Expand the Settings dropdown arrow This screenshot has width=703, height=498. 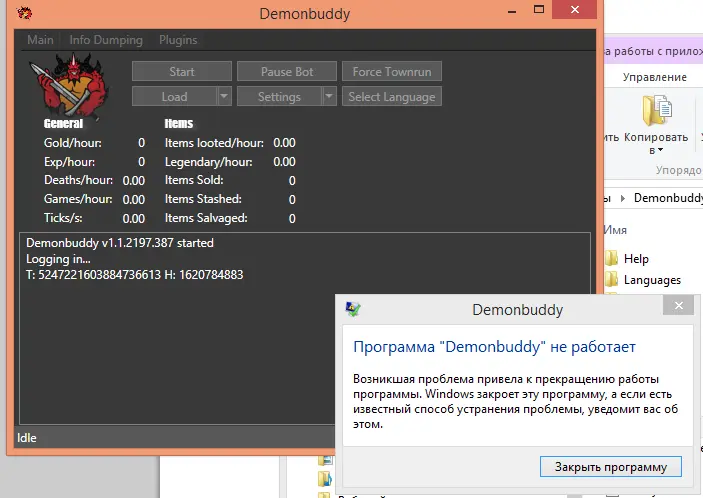330,96
